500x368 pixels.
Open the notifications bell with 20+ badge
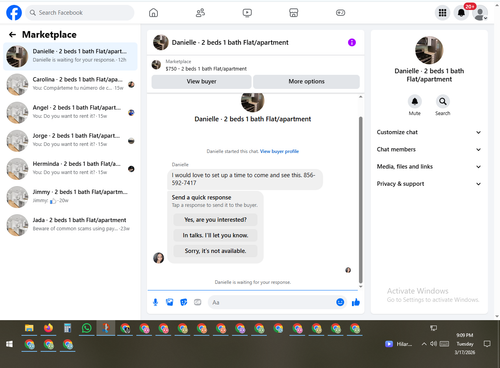[x=461, y=13]
